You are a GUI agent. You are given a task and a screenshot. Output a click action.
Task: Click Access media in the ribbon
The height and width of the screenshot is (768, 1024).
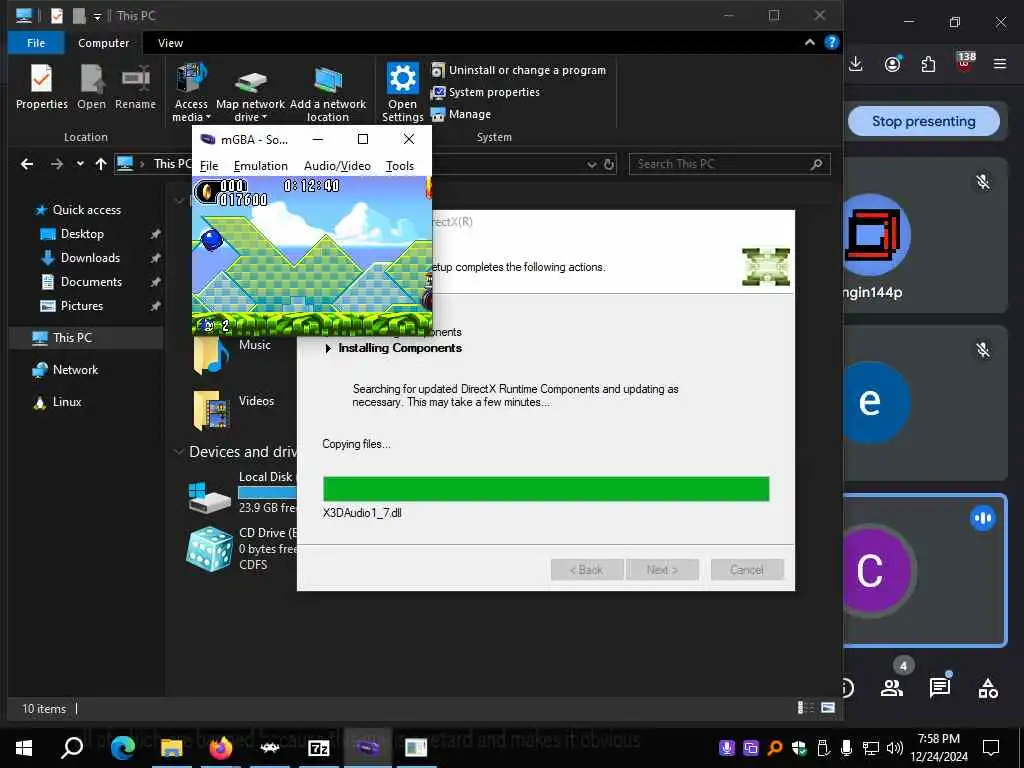(x=191, y=93)
